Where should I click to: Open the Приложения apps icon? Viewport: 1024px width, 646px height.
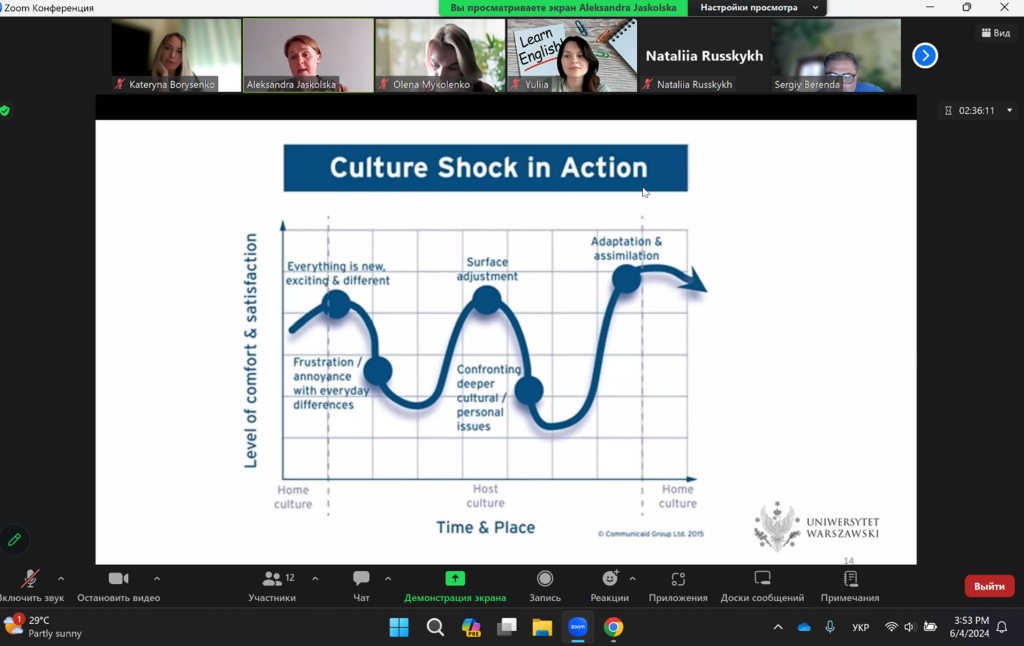pos(678,579)
